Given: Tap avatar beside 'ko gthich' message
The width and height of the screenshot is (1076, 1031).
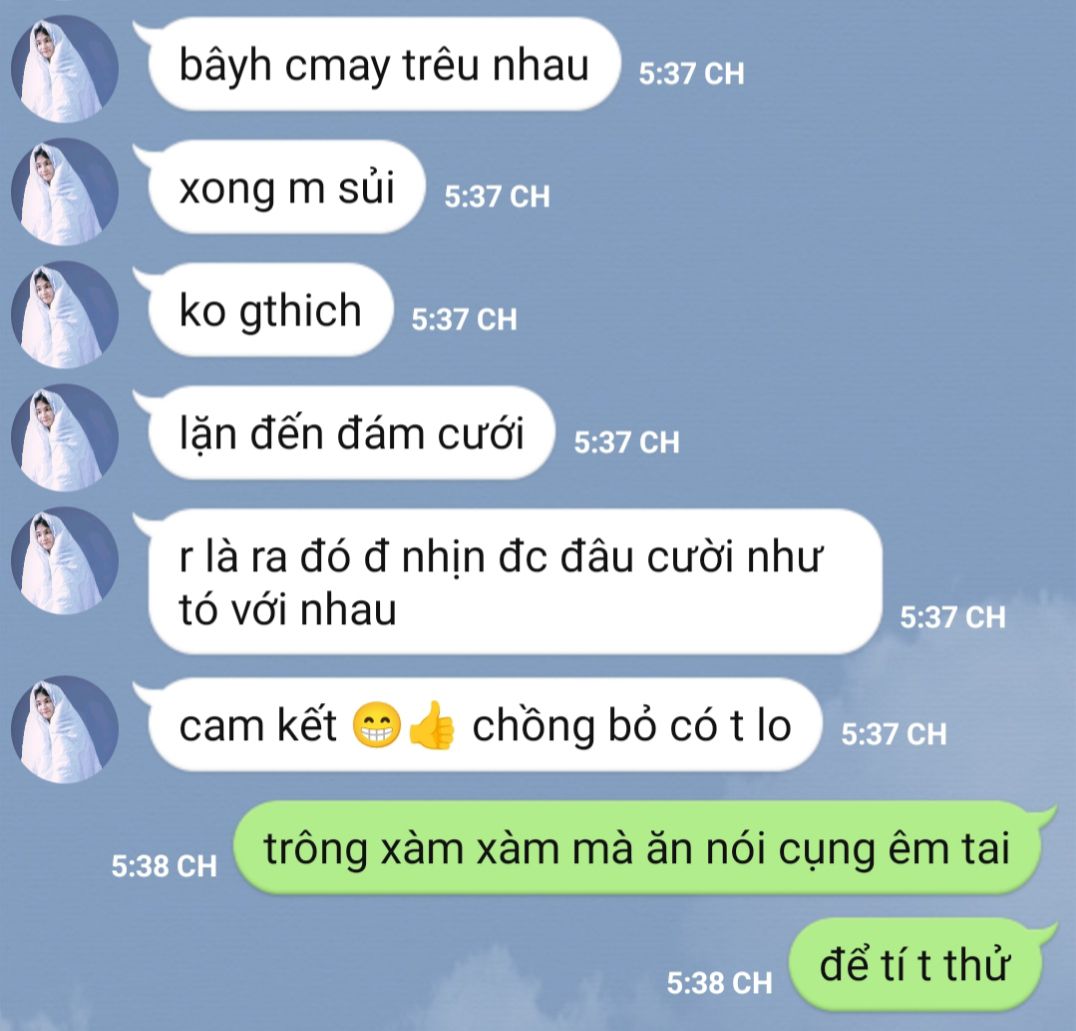Looking at the screenshot, I should coord(65,314).
